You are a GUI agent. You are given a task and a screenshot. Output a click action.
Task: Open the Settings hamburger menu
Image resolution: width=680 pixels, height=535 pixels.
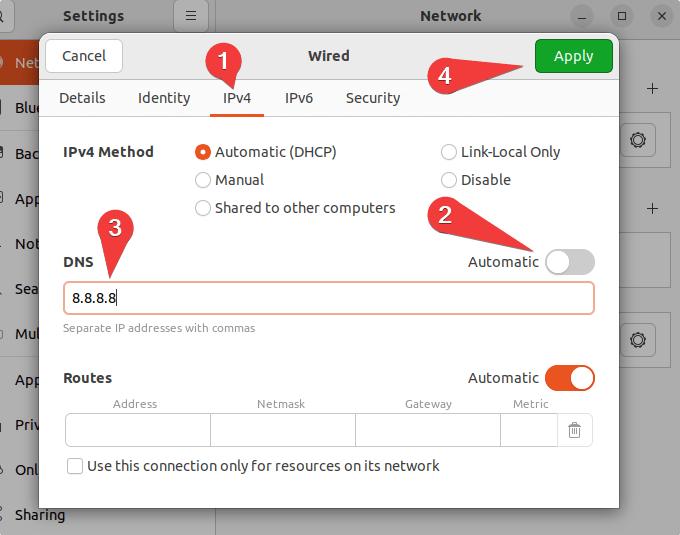[x=190, y=16]
